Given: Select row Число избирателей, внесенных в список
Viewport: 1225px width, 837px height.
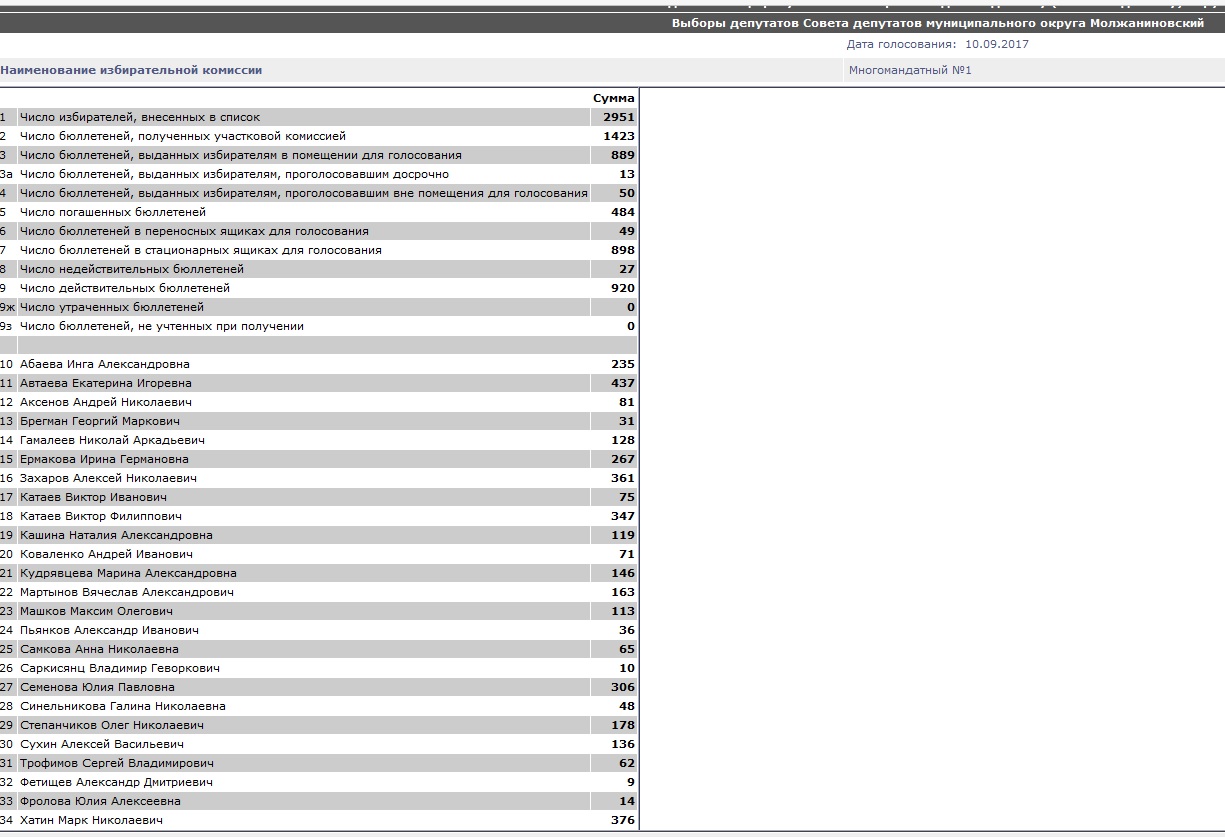Looking at the screenshot, I should coord(140,117).
